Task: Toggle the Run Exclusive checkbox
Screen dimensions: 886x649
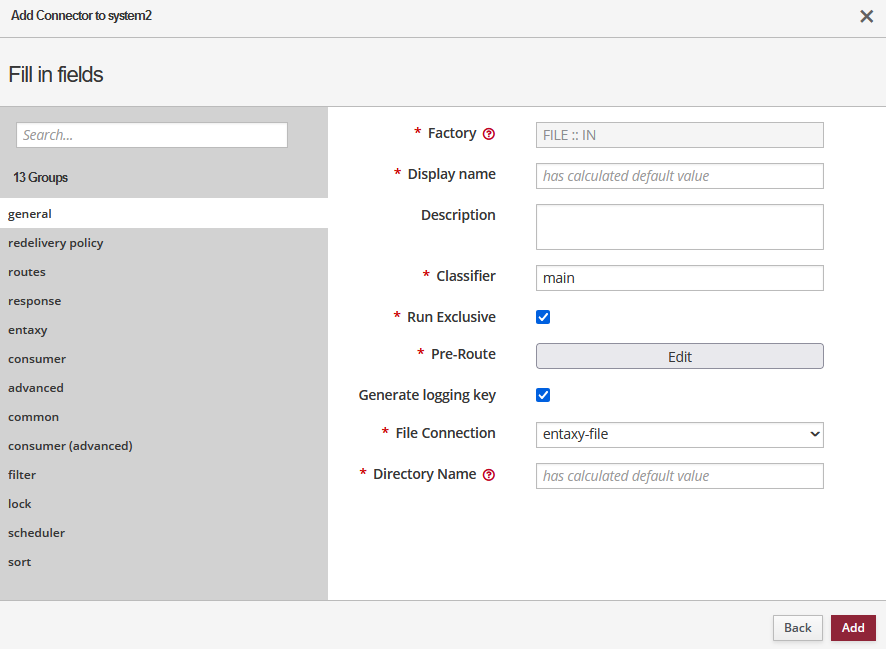Action: (543, 317)
